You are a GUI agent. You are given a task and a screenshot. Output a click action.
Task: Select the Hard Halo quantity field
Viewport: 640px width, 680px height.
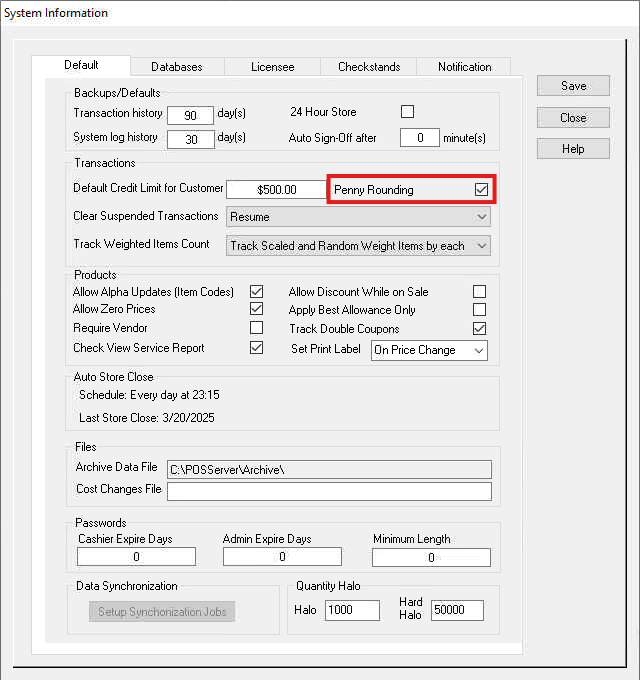[x=457, y=610]
